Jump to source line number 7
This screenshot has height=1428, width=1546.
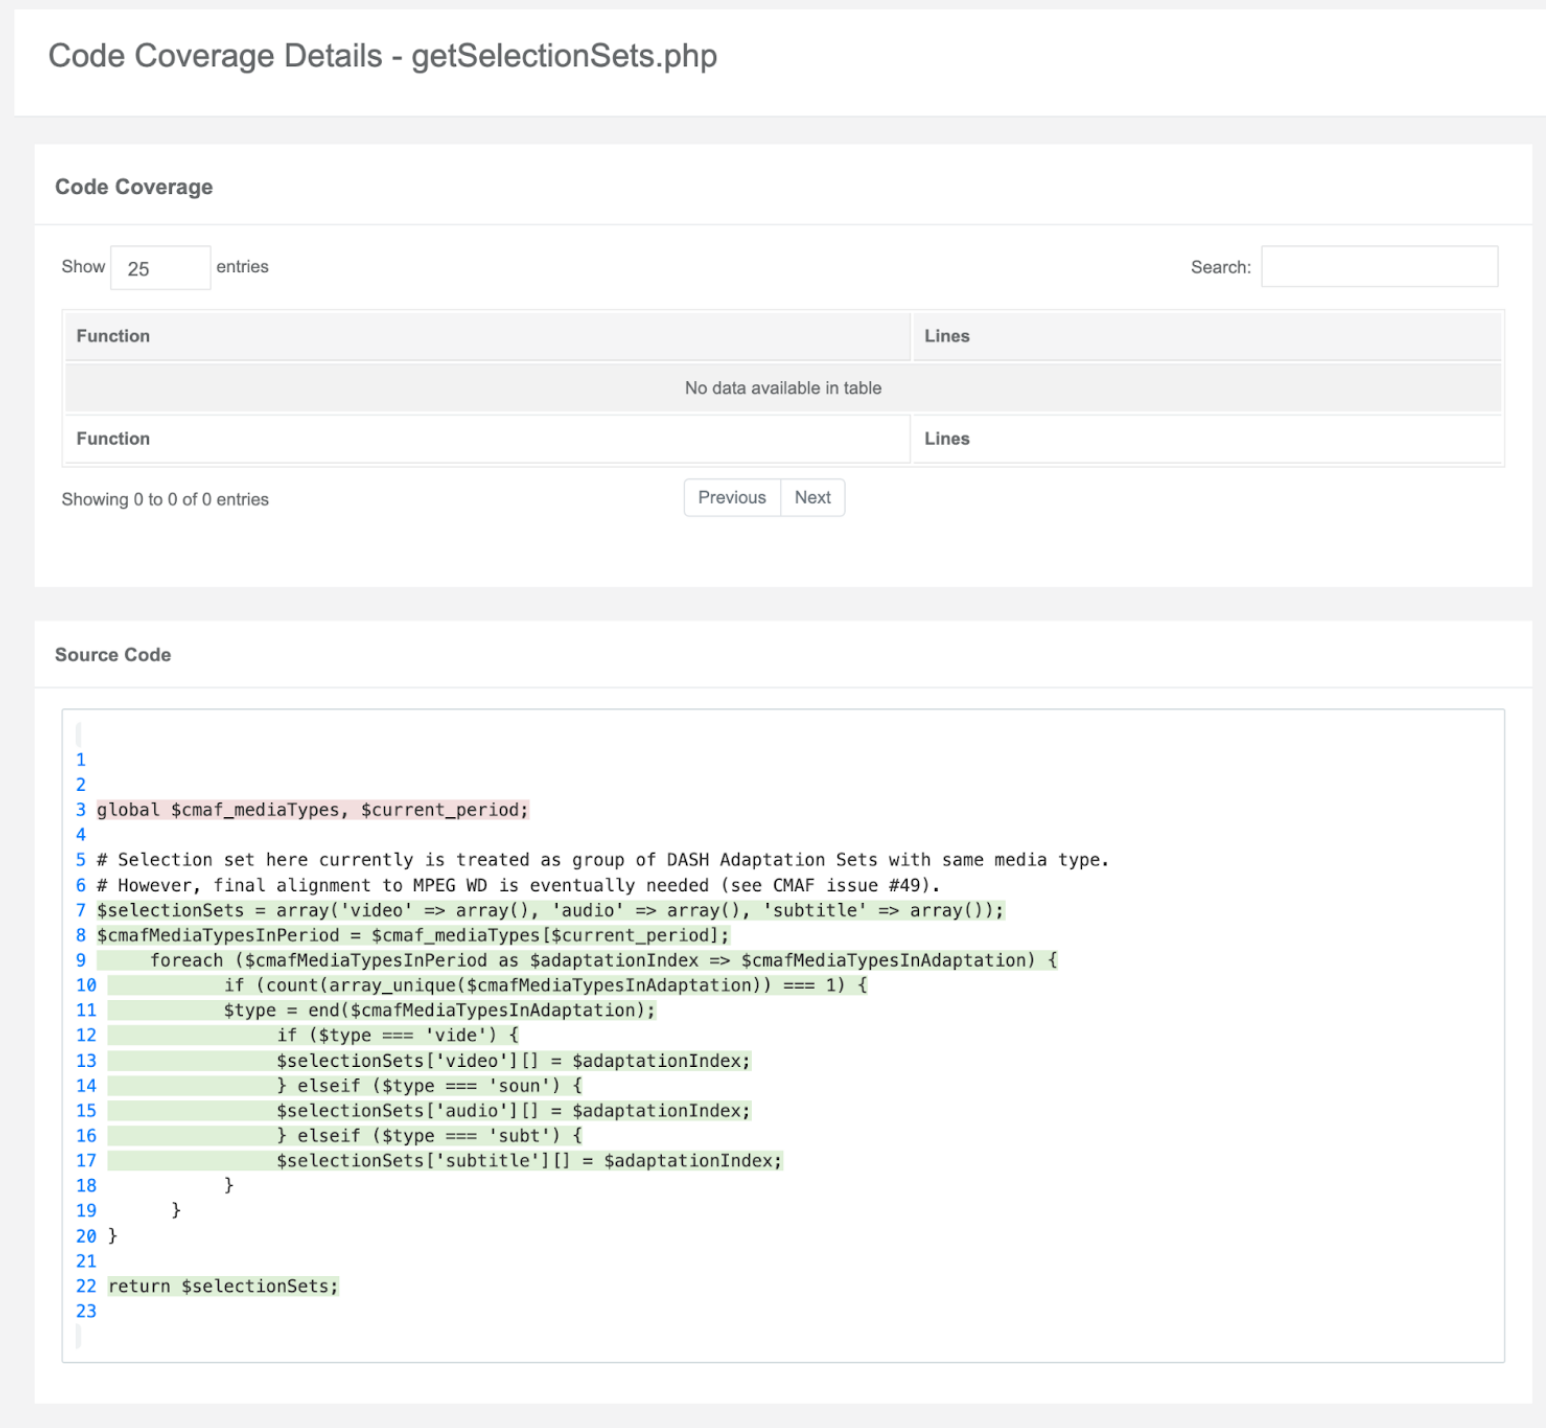(81, 910)
